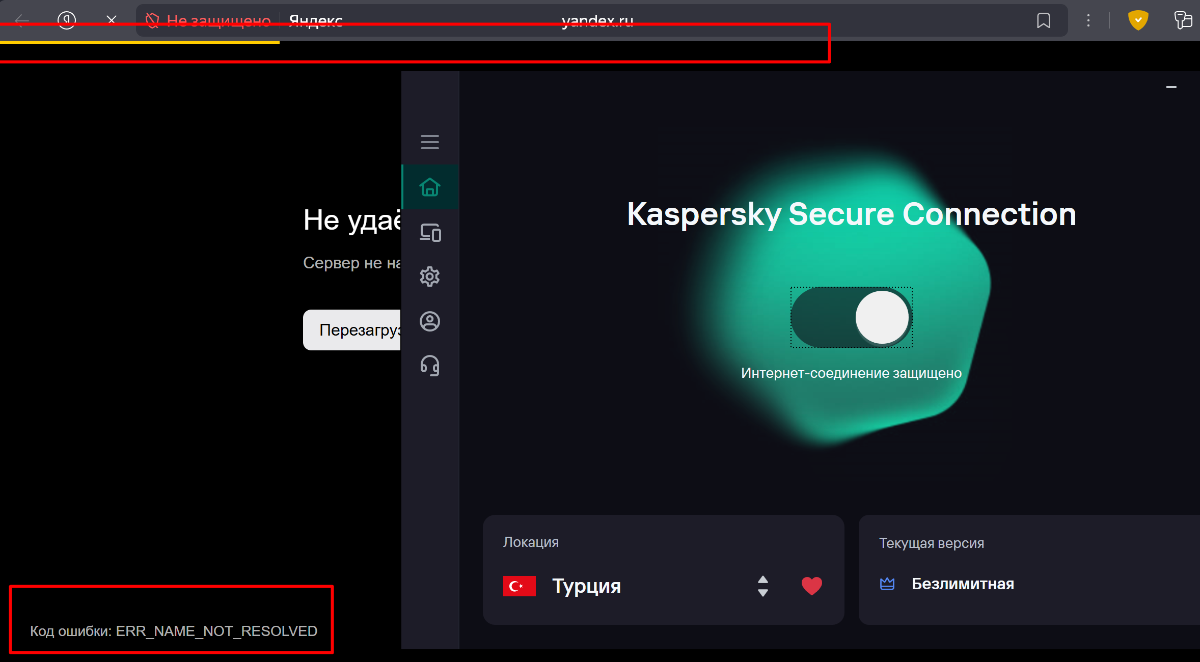Go to the Kaspersky home section

pyautogui.click(x=430, y=187)
